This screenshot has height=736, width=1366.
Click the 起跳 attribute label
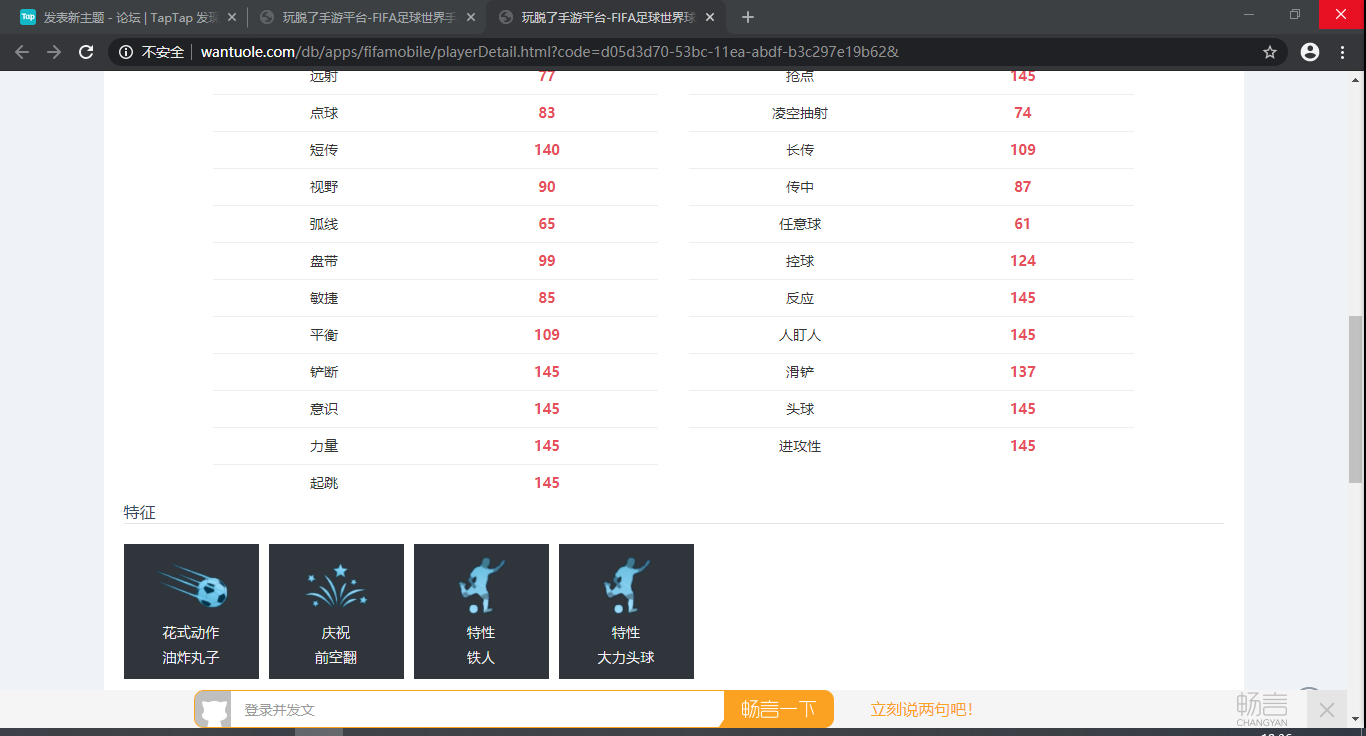324,483
